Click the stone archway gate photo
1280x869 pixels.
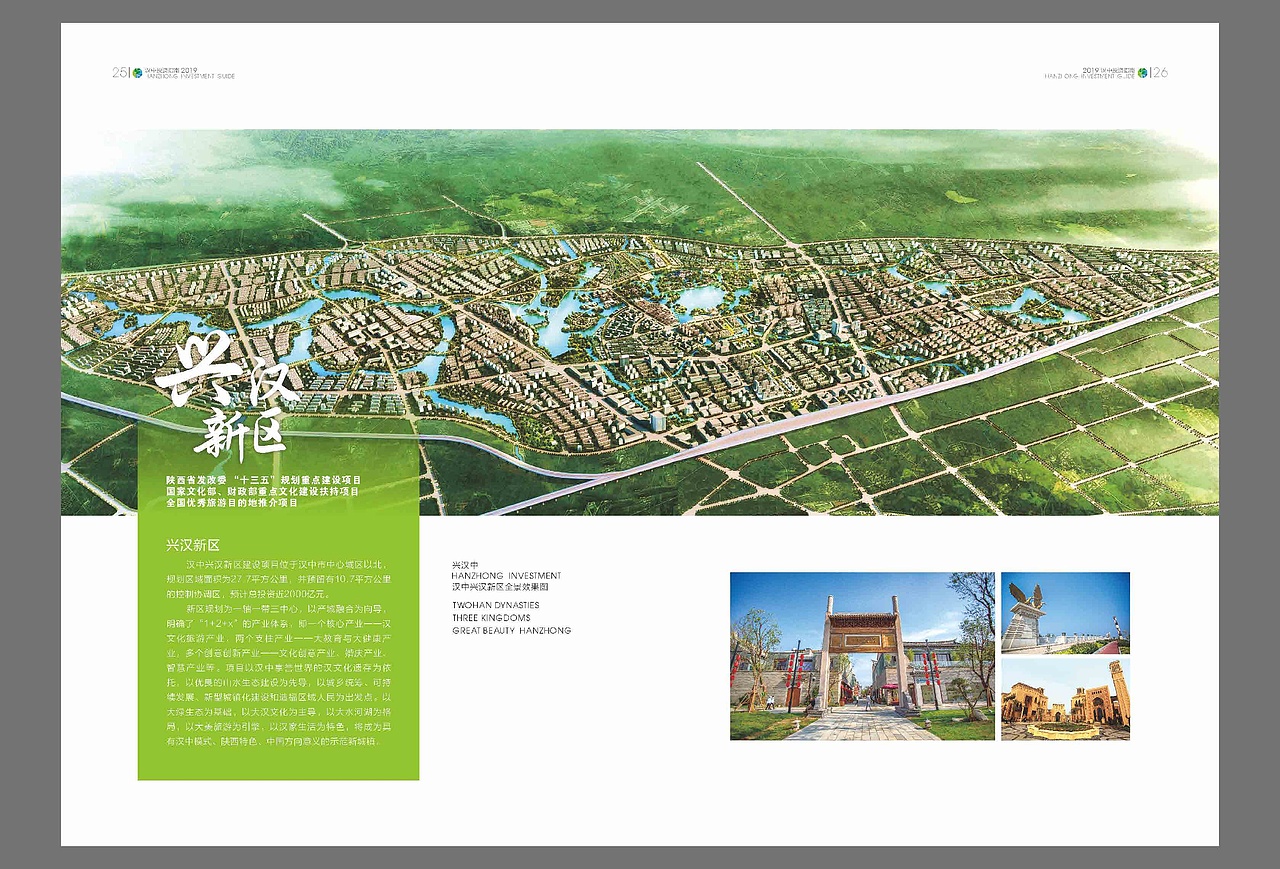[x=862, y=656]
